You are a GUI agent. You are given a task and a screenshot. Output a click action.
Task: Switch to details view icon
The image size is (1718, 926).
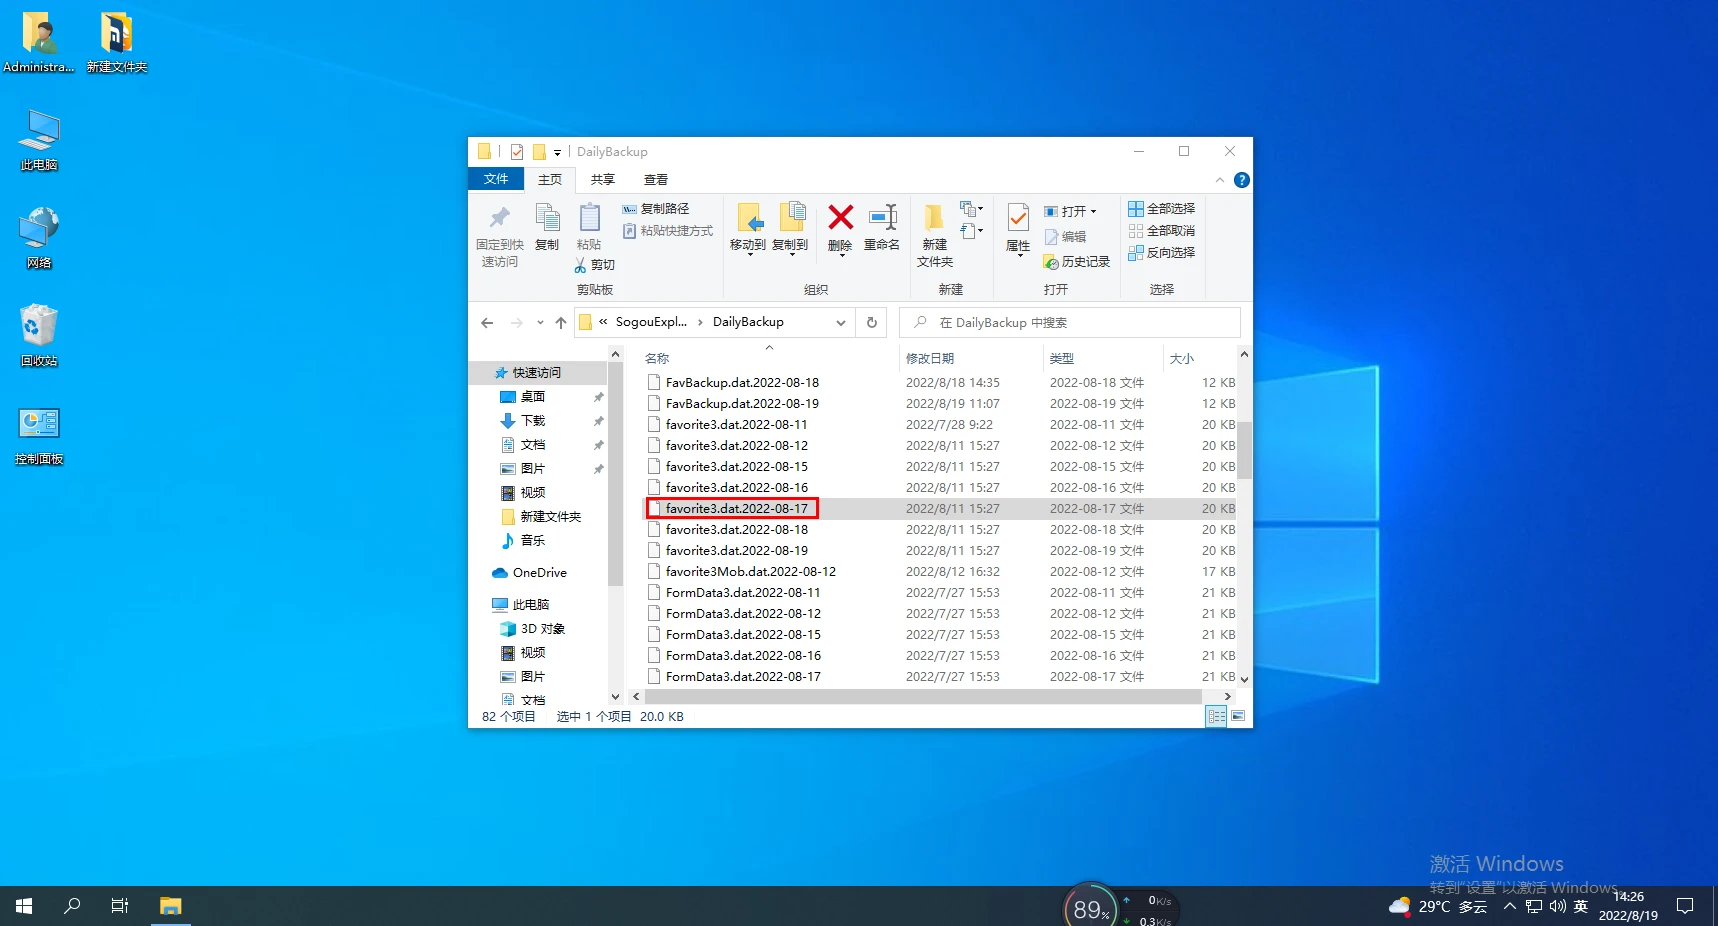[1216, 716]
